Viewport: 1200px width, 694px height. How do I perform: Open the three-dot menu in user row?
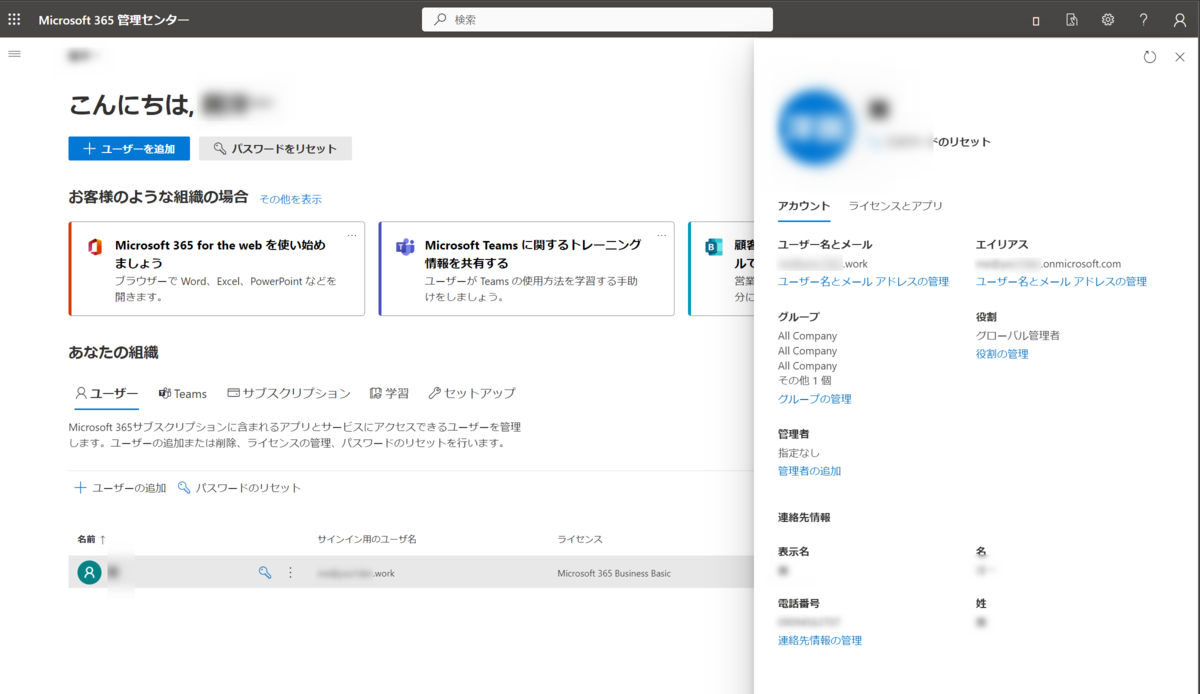click(x=291, y=572)
